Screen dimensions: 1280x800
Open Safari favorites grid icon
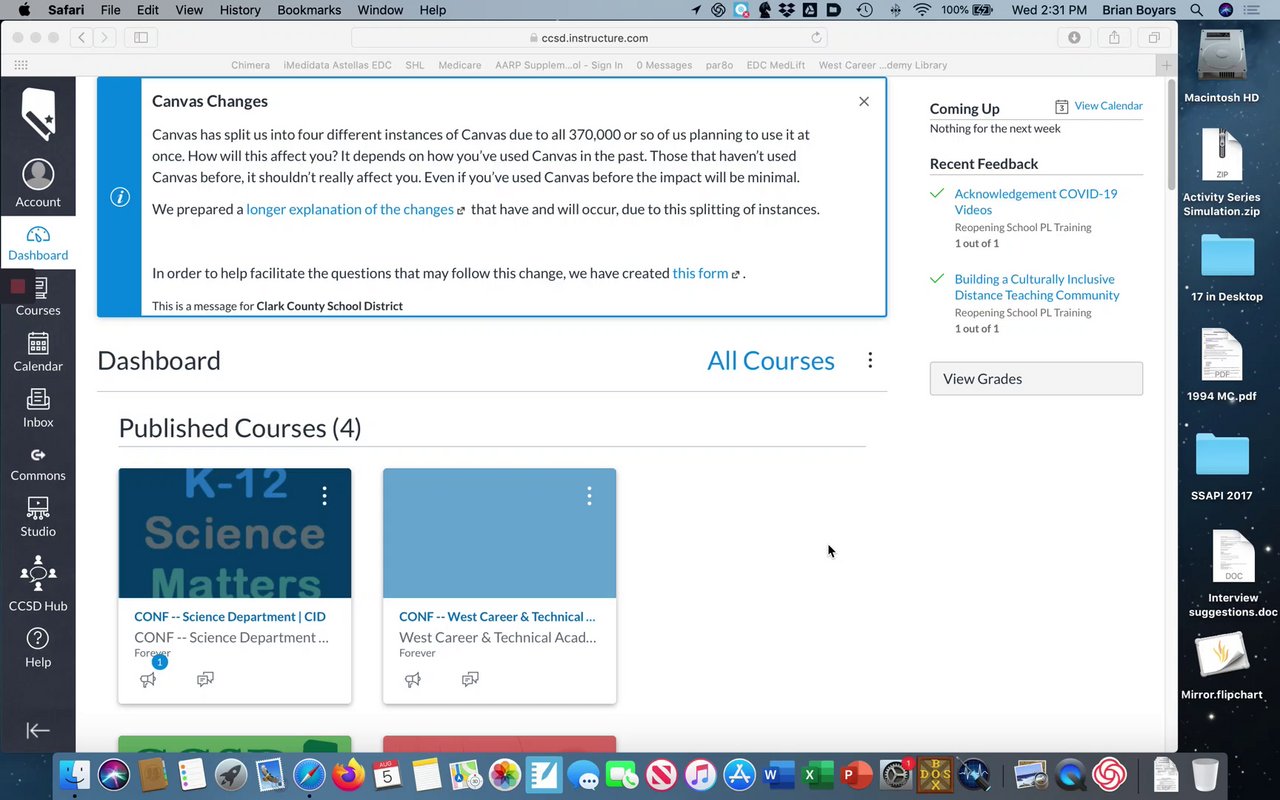pos(21,65)
